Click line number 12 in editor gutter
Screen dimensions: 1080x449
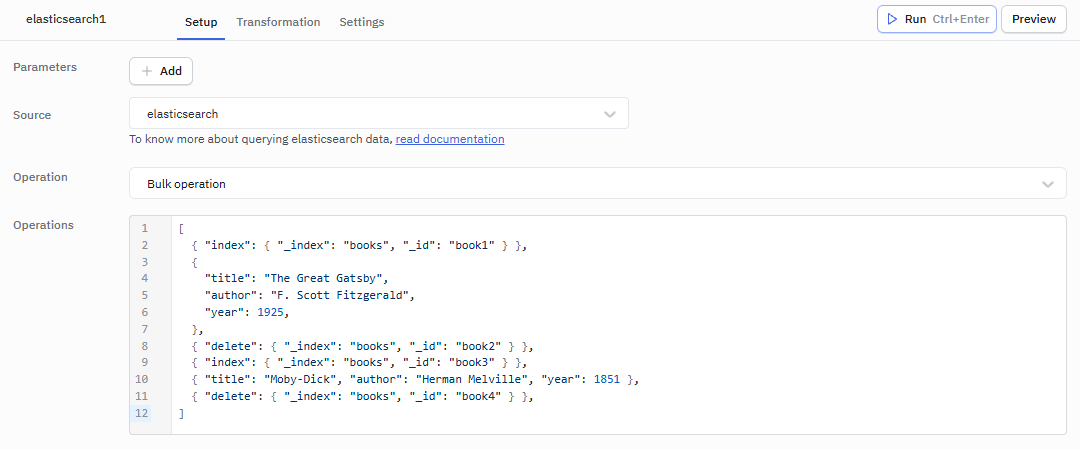pyautogui.click(x=143, y=413)
